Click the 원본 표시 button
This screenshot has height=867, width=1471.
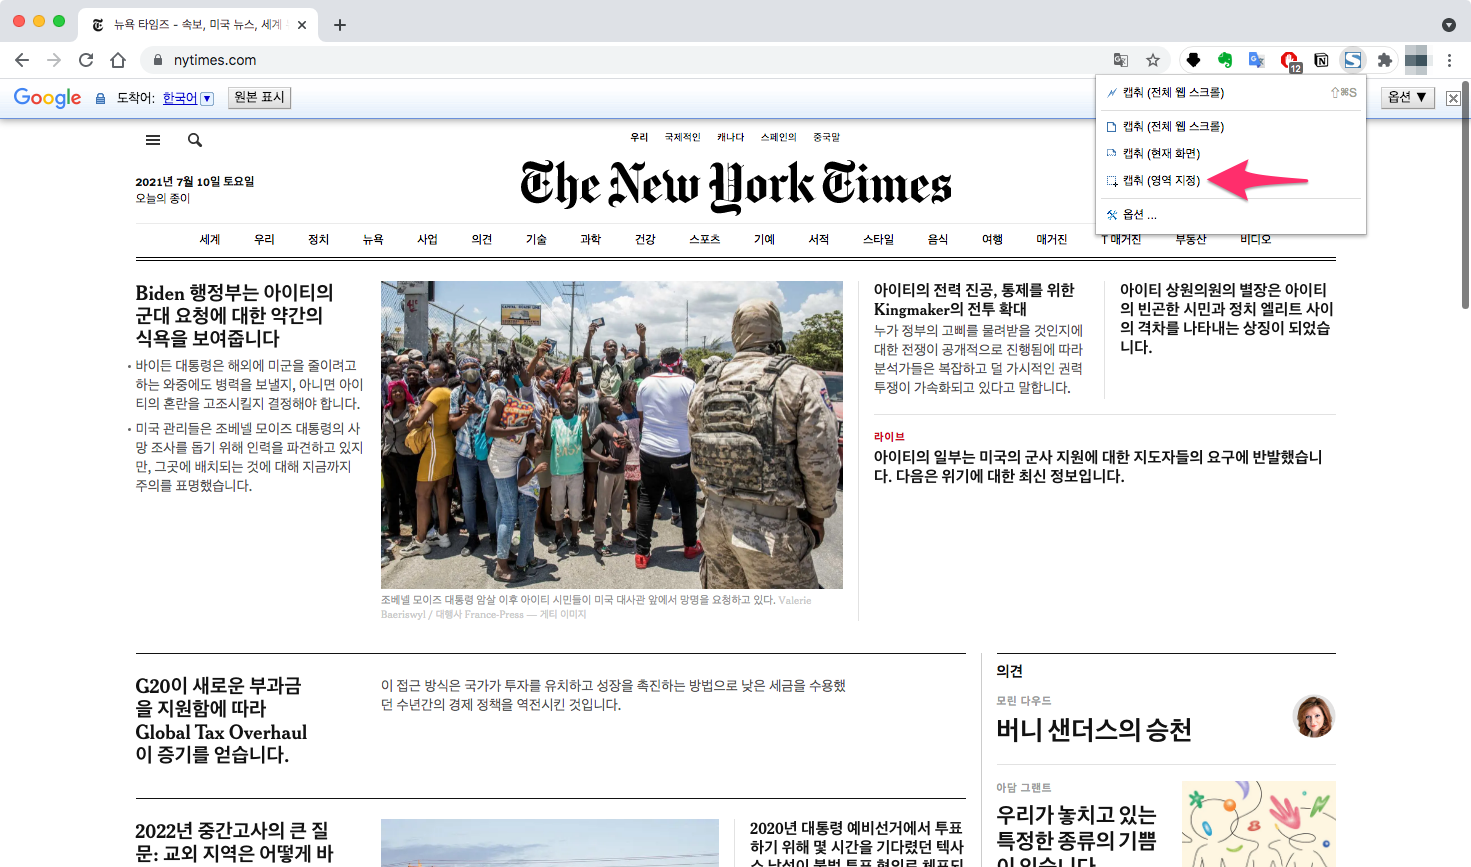(260, 97)
